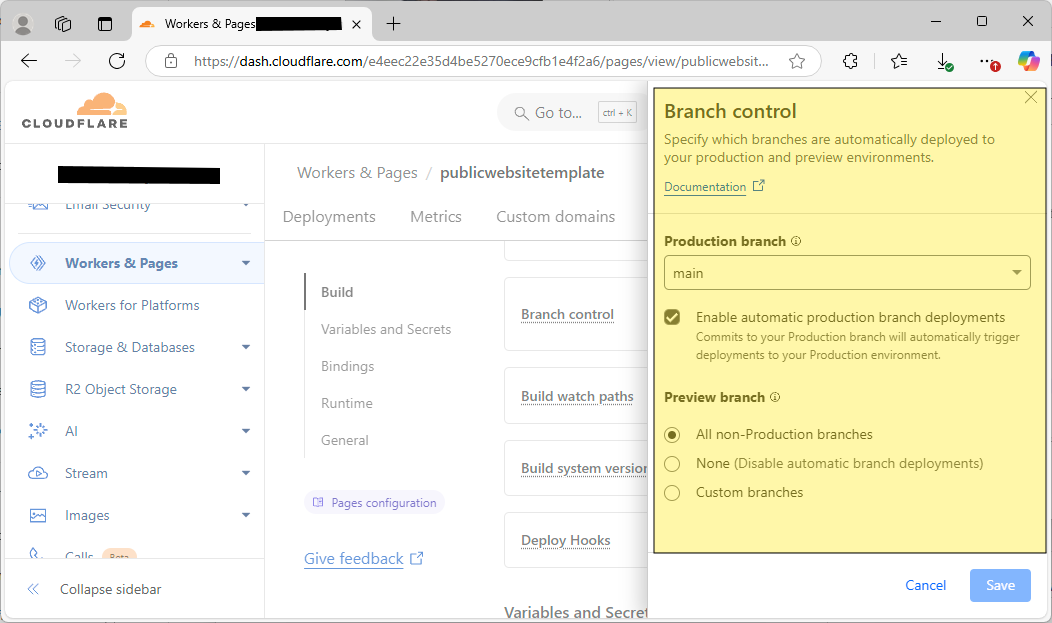The width and height of the screenshot is (1052, 623).
Task: Switch to the Metrics tab
Action: (435, 217)
